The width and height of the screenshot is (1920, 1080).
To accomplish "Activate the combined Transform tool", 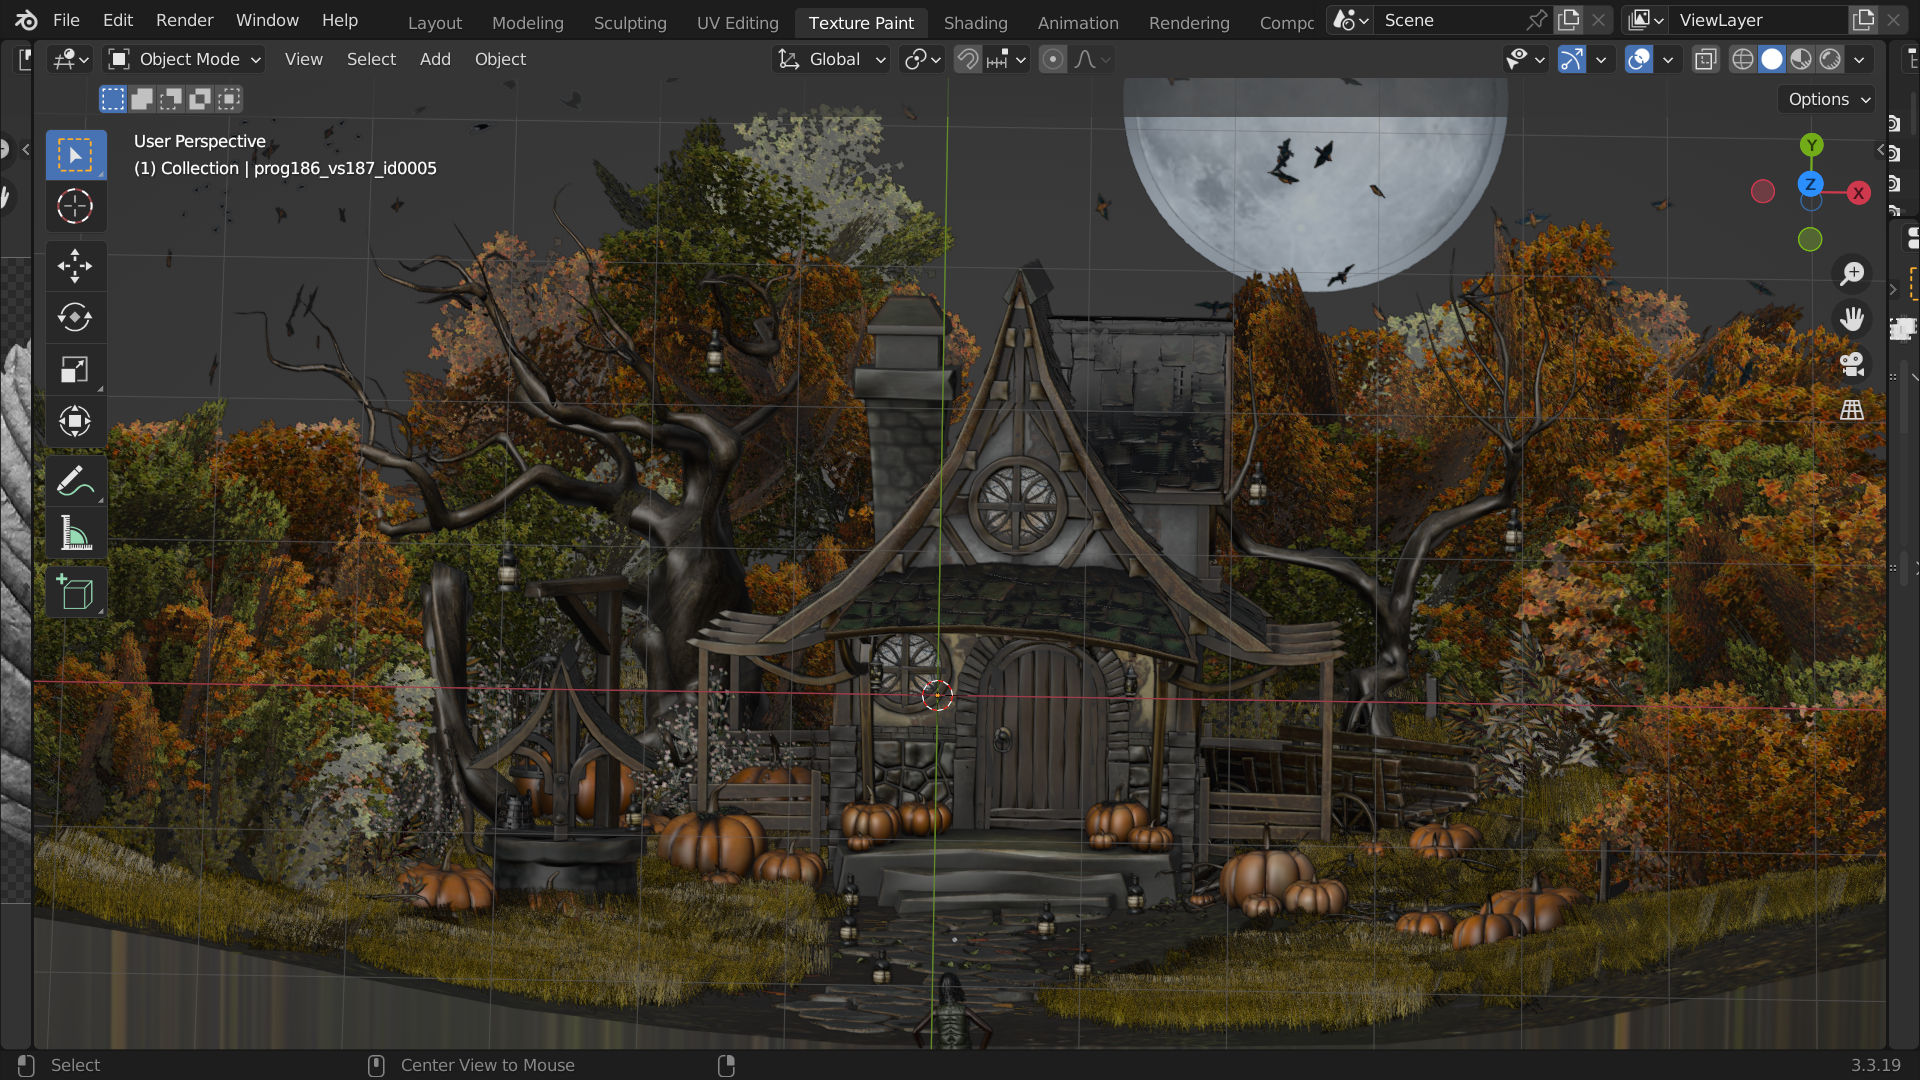I will [x=75, y=421].
